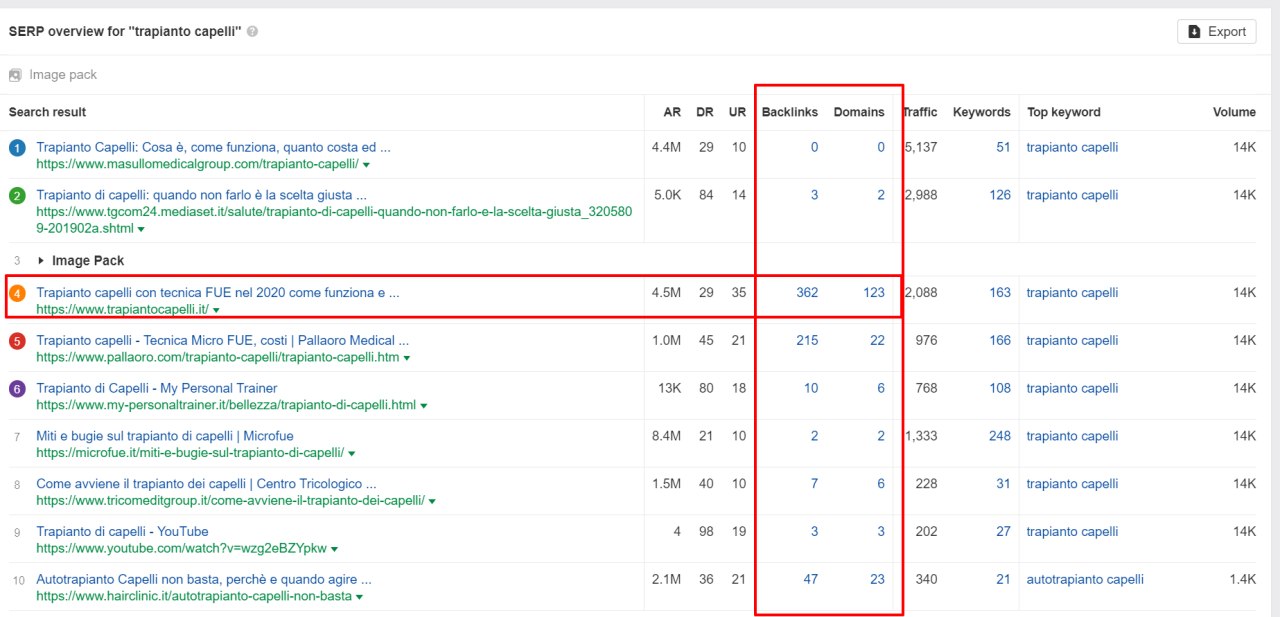Open dropdown arrow next to tgcom24.mediaset.it URL
Image resolution: width=1280 pixels, height=617 pixels.
(x=141, y=229)
